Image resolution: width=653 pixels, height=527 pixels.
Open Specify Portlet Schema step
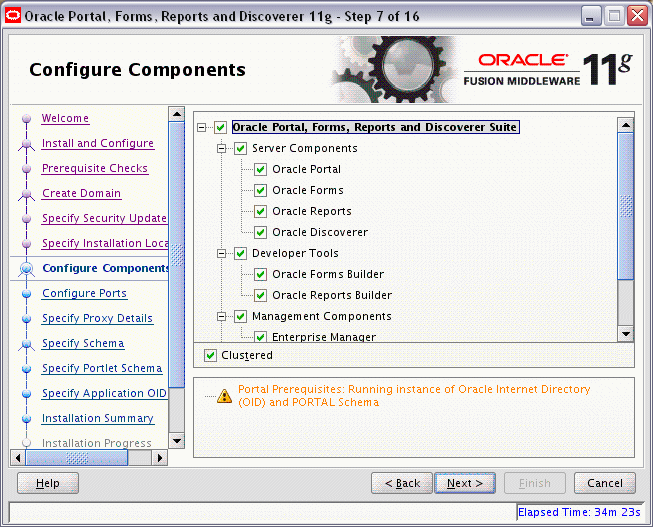click(102, 368)
